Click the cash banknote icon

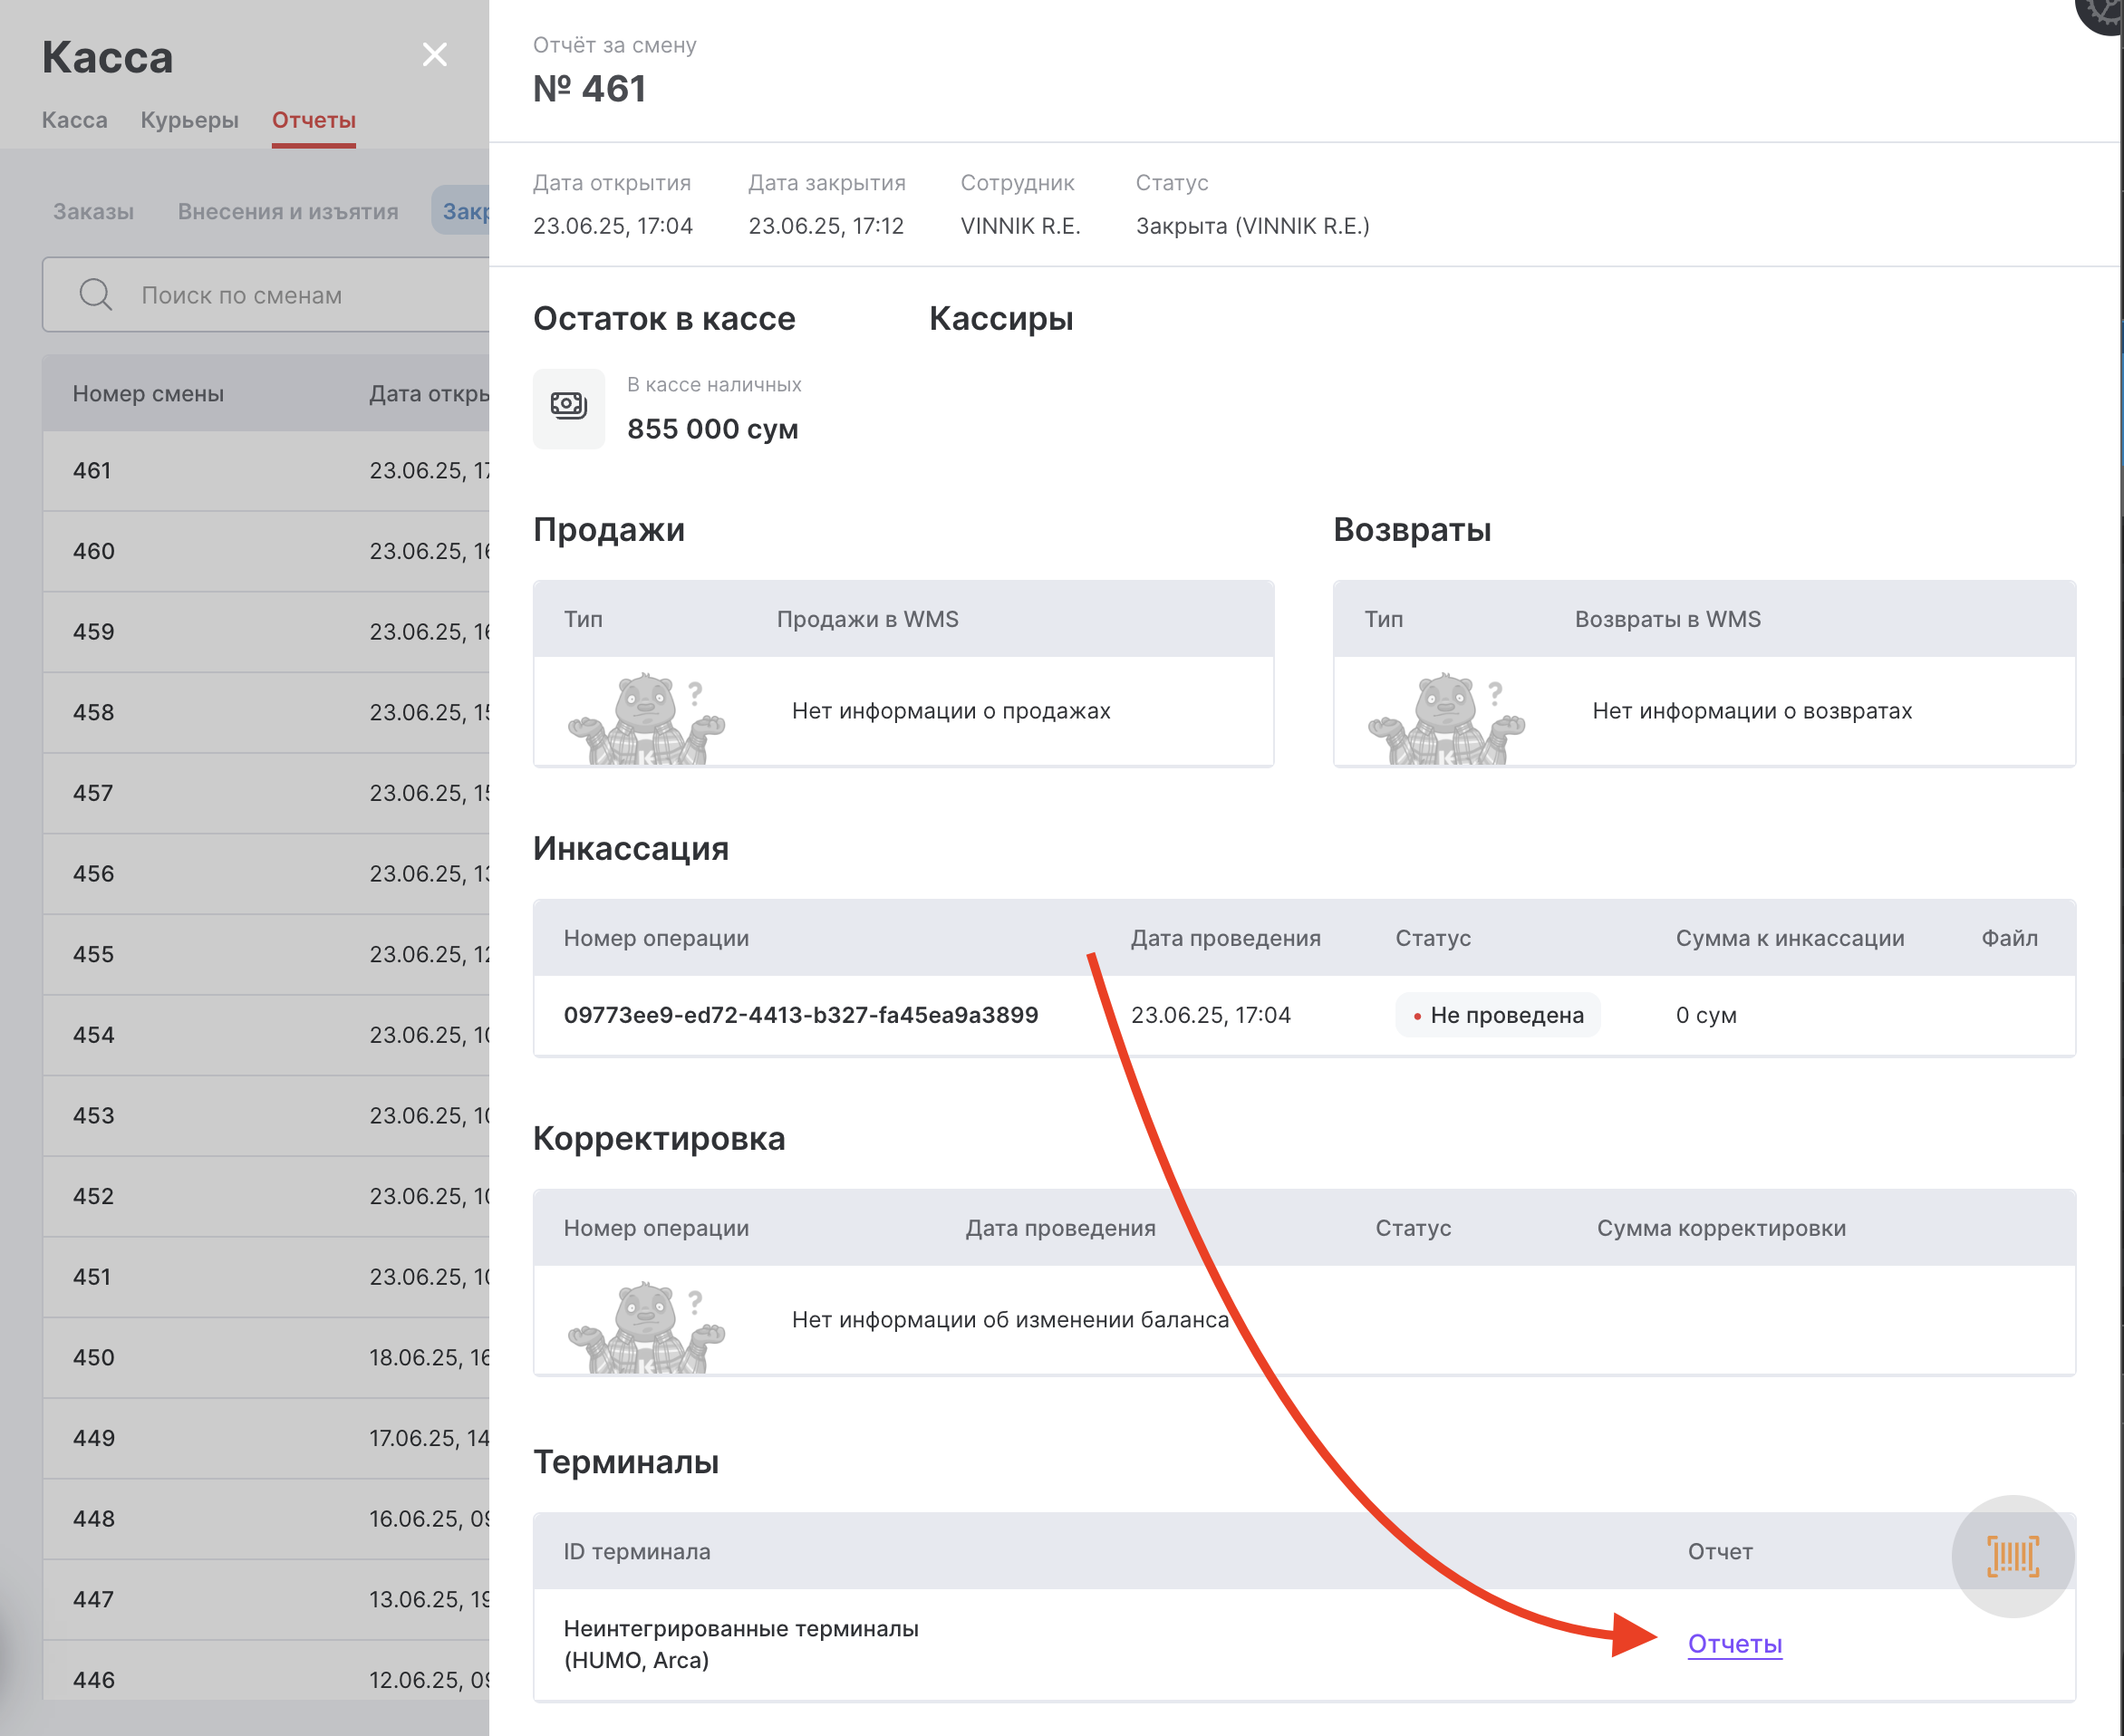[x=568, y=407]
